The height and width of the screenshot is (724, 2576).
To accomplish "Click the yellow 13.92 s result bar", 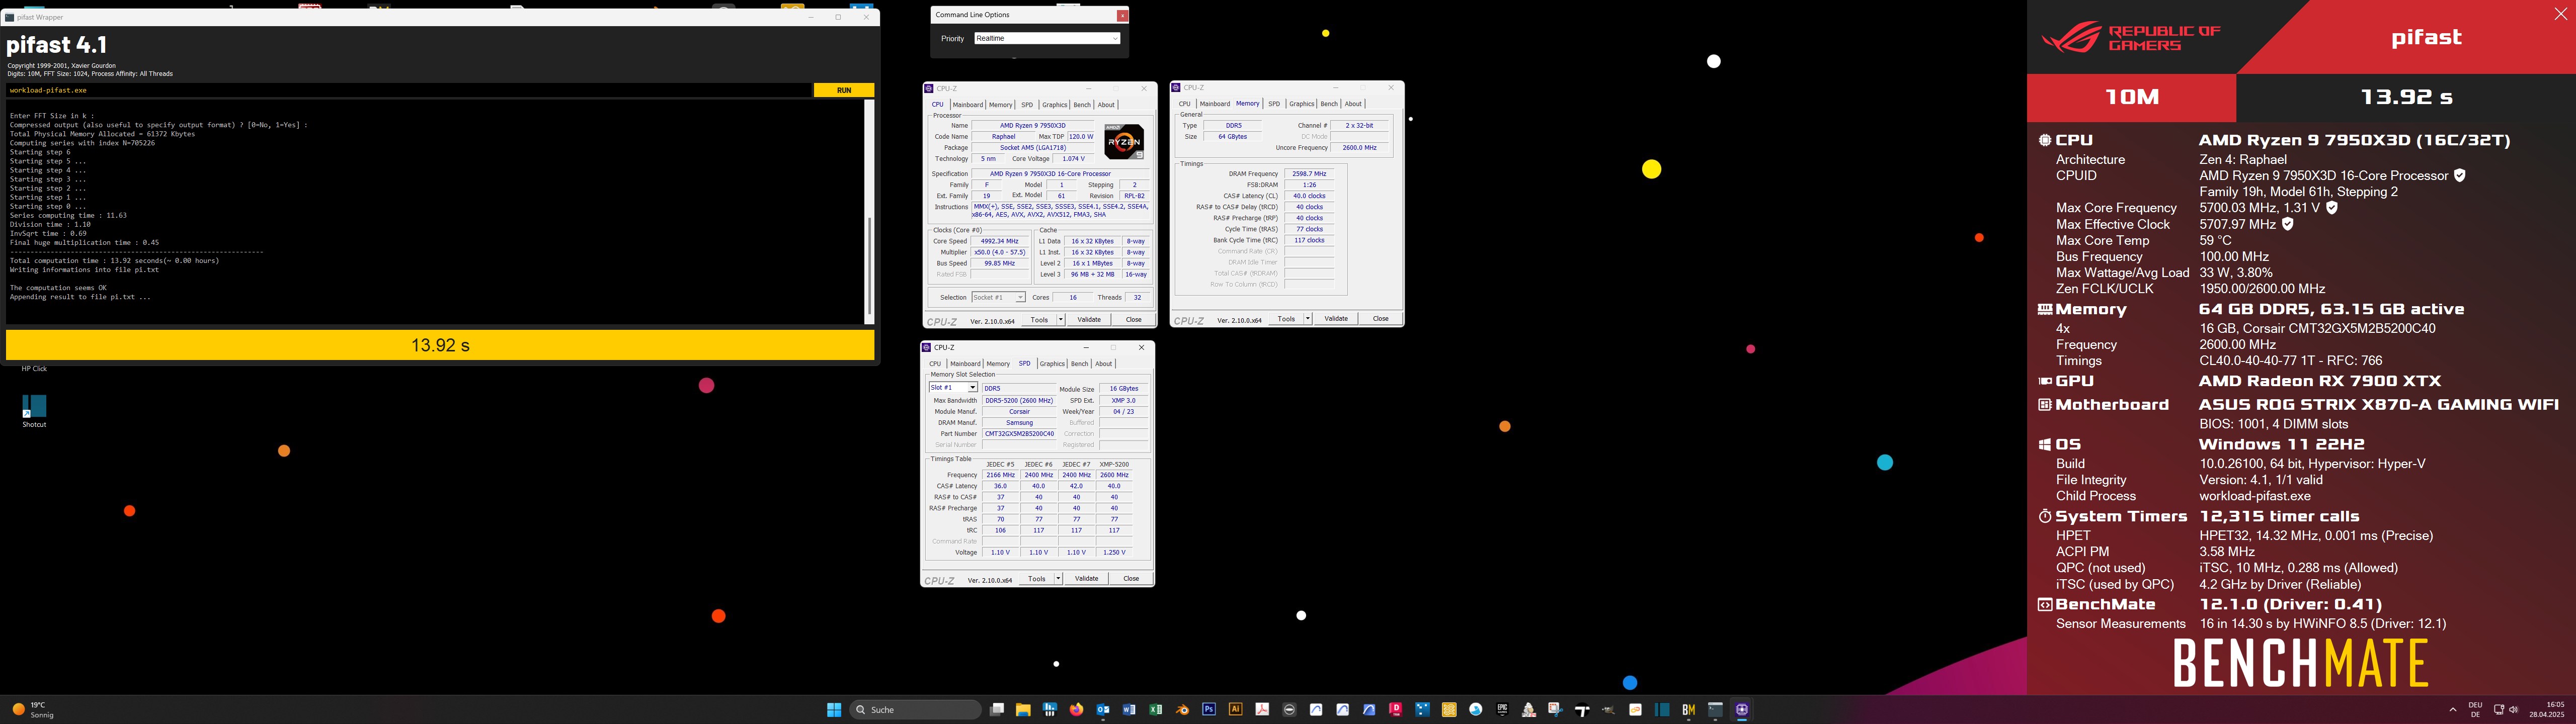I will (x=440, y=345).
